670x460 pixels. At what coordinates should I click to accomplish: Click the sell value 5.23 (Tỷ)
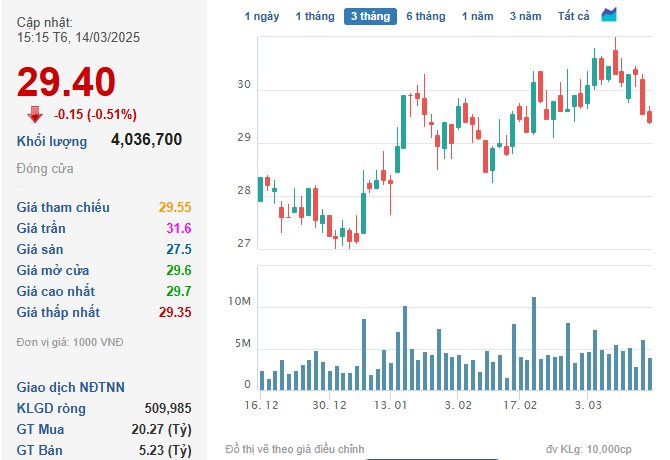(x=165, y=450)
